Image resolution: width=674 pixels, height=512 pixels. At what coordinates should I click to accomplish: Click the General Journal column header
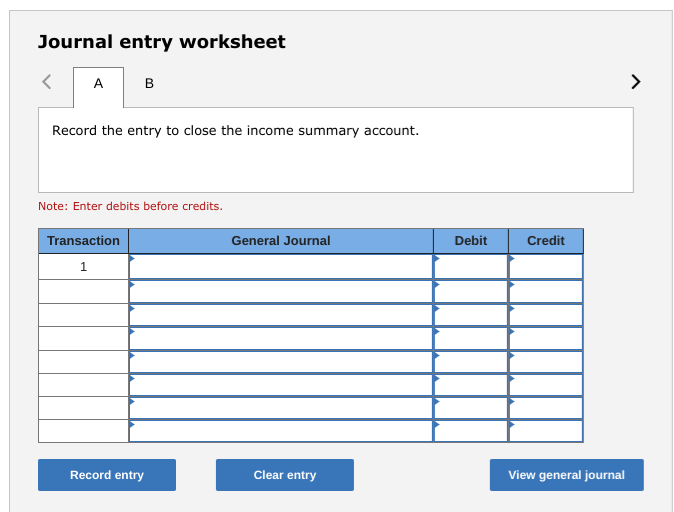[x=281, y=241]
